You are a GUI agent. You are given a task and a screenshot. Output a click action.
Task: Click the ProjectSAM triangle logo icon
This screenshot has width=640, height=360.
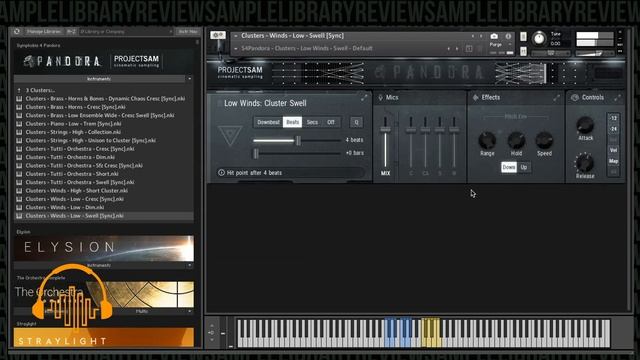(230, 136)
